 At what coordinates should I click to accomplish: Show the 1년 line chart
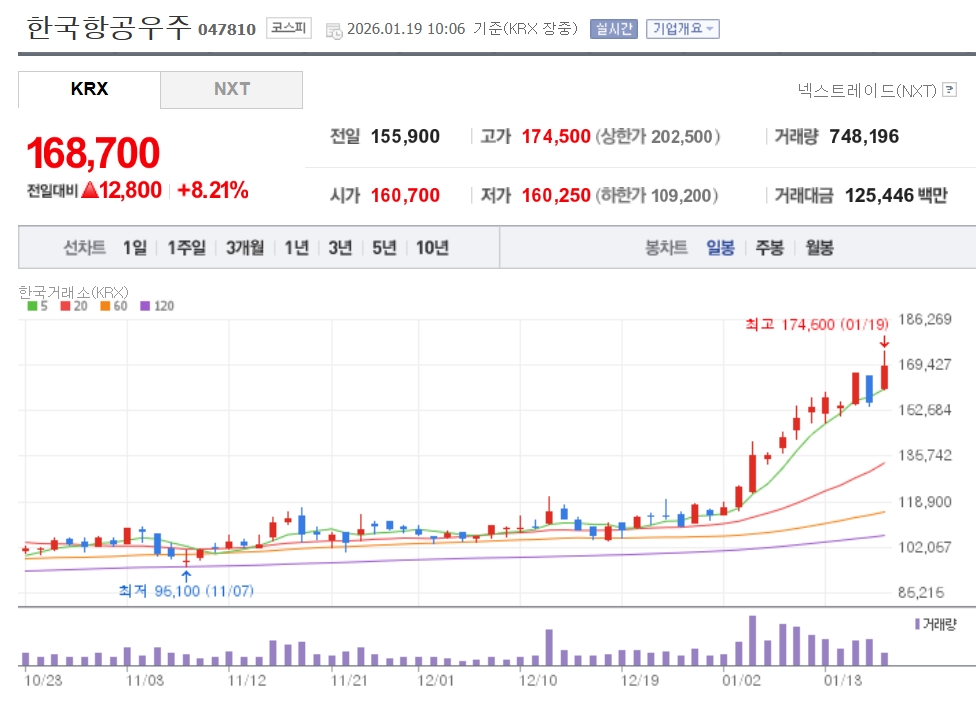[x=296, y=248]
